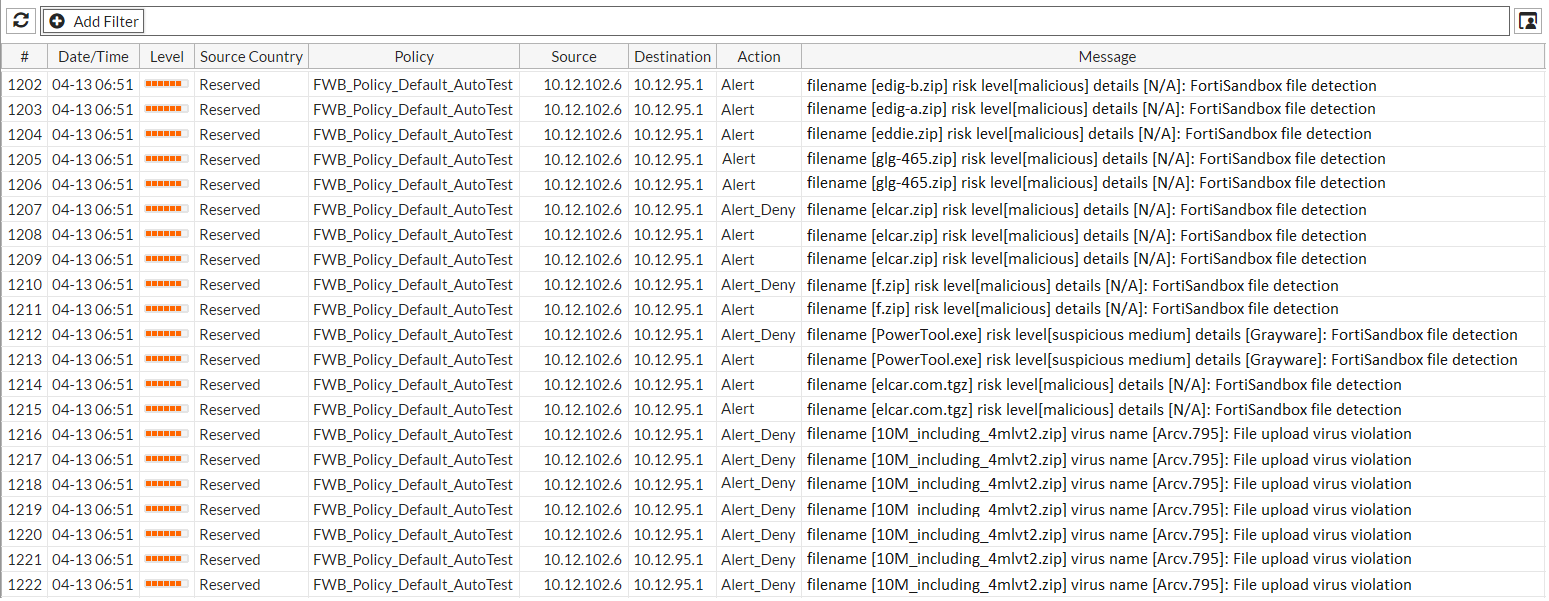Click severity level bar in row 1222
Screen dimensions: 1549x601
click(x=166, y=585)
